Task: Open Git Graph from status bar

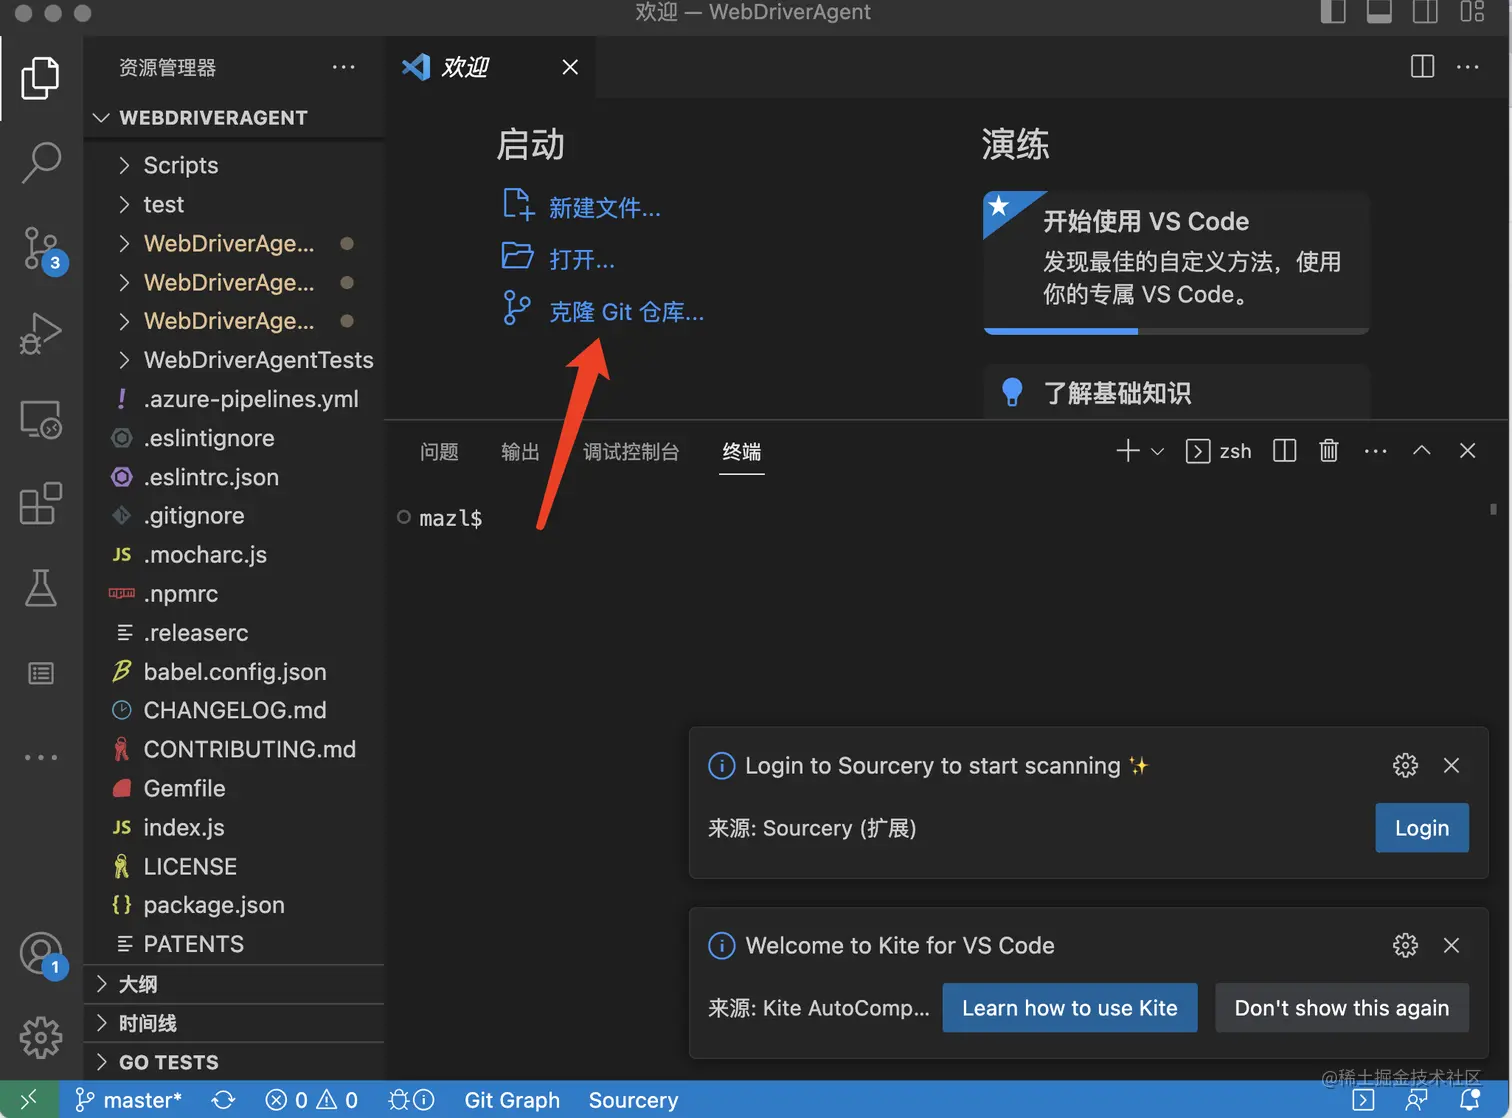Action: click(512, 1100)
